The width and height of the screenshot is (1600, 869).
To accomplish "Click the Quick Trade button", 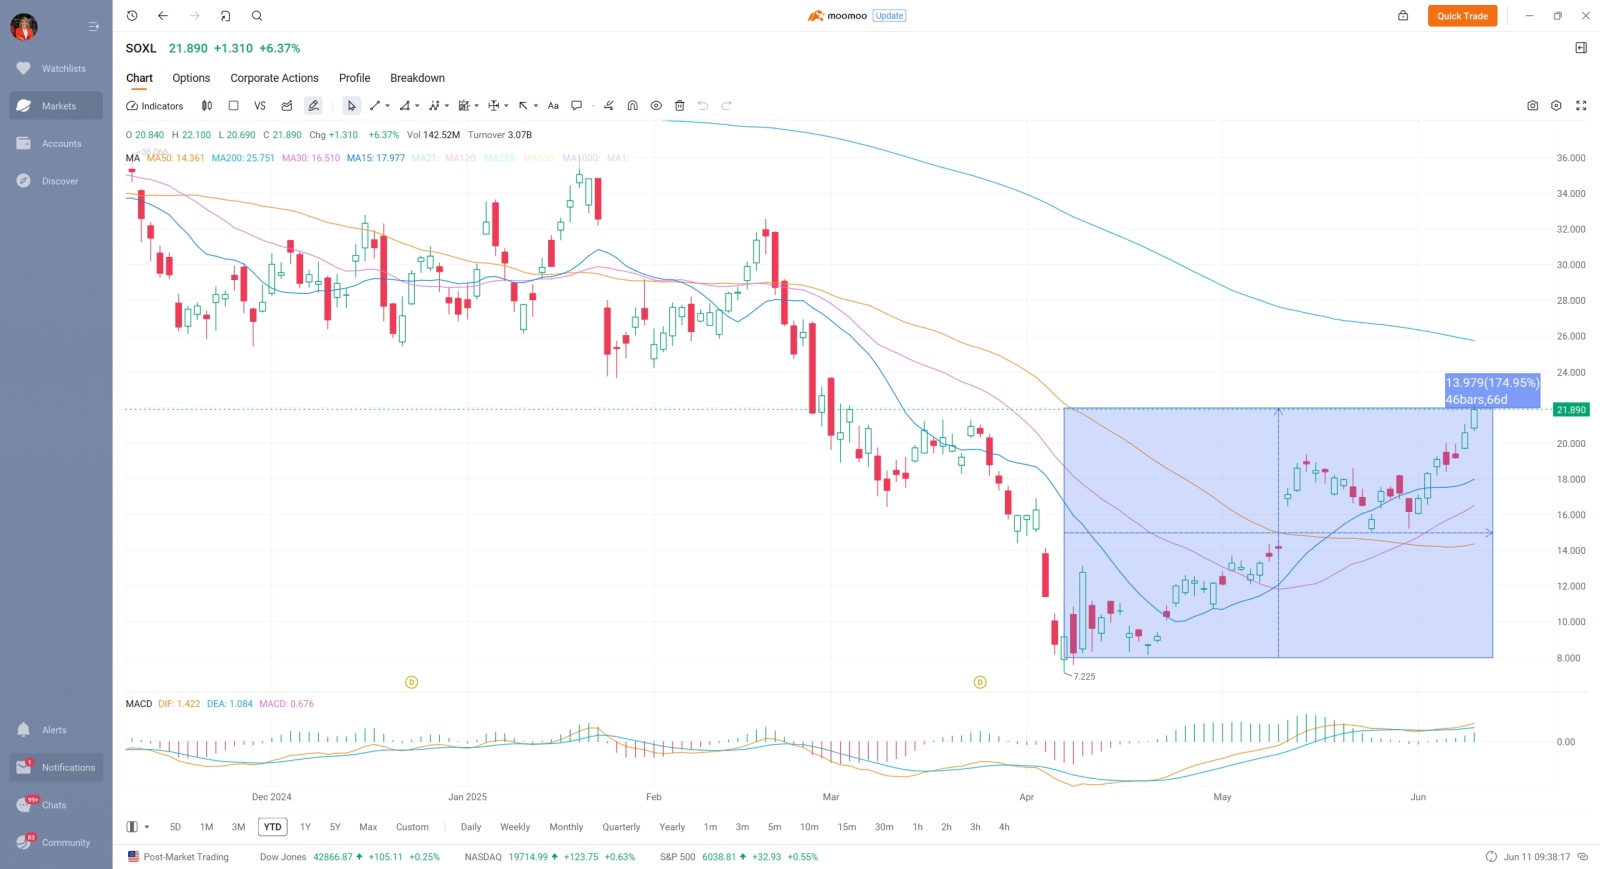I will (x=1462, y=16).
